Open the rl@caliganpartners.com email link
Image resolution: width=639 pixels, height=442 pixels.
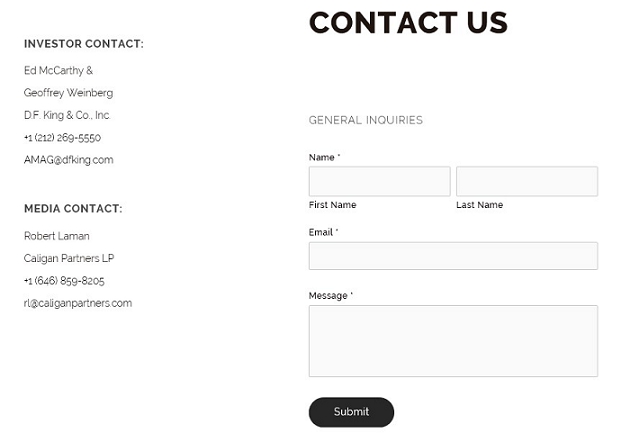78,304
